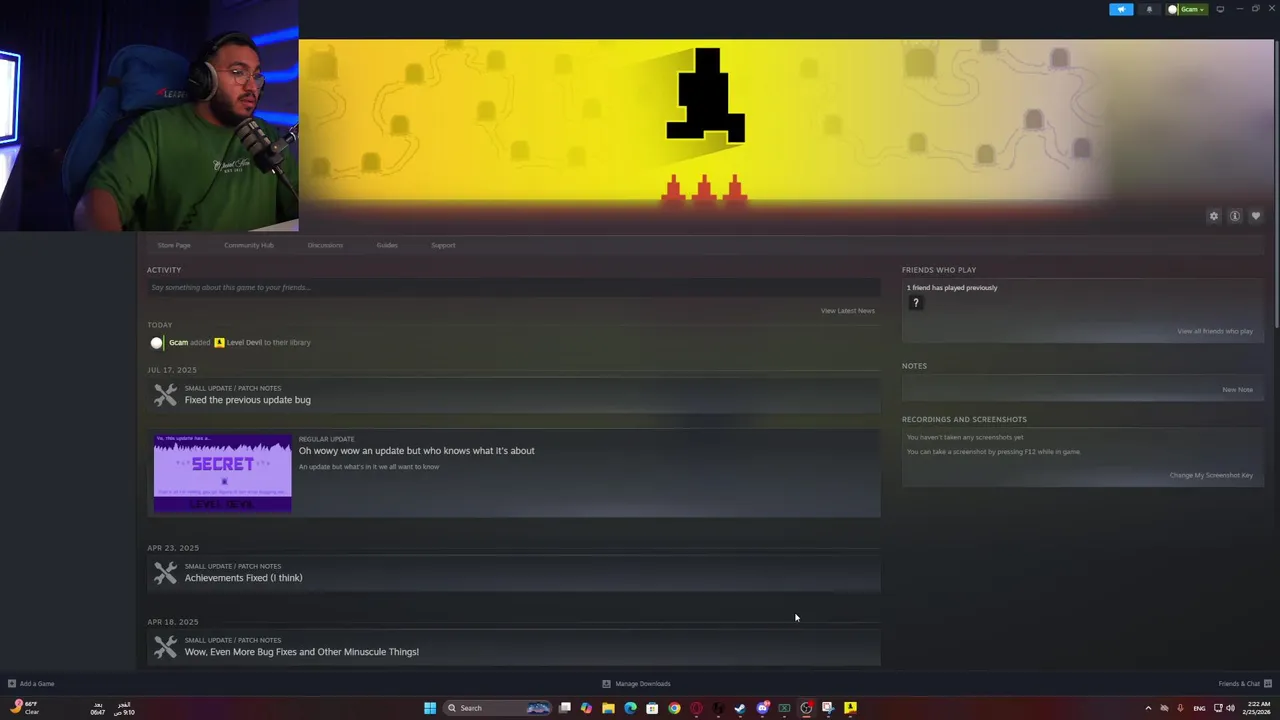Open Gcam username link in activity
1280x720 pixels.
point(178,342)
